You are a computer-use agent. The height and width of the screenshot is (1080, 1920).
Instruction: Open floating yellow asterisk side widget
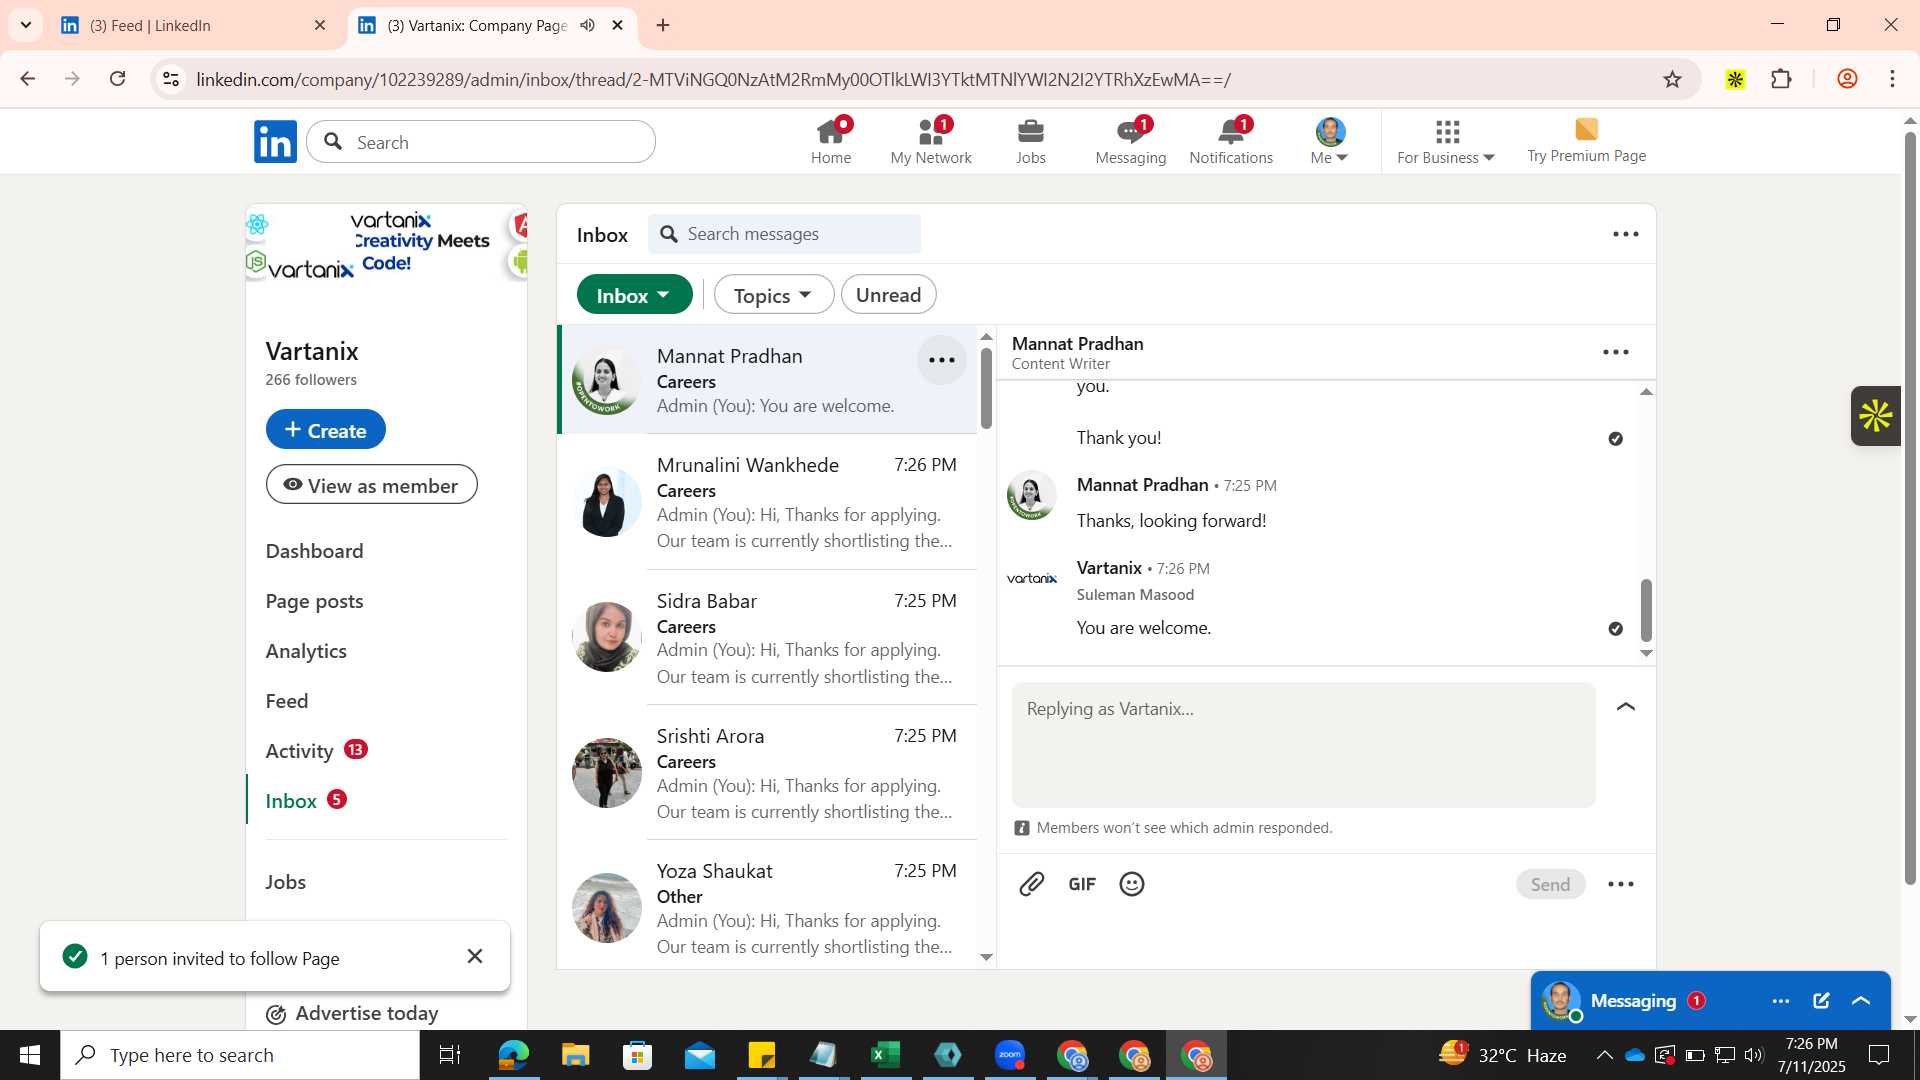coord(1876,416)
